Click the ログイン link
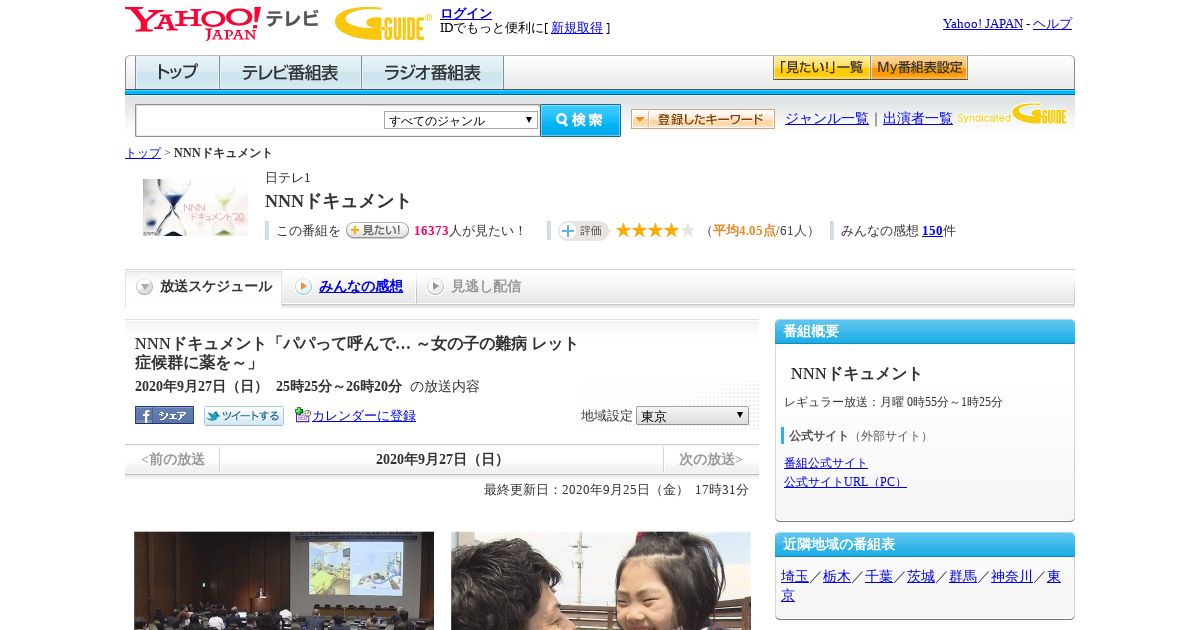The width and height of the screenshot is (1200, 630). point(466,13)
